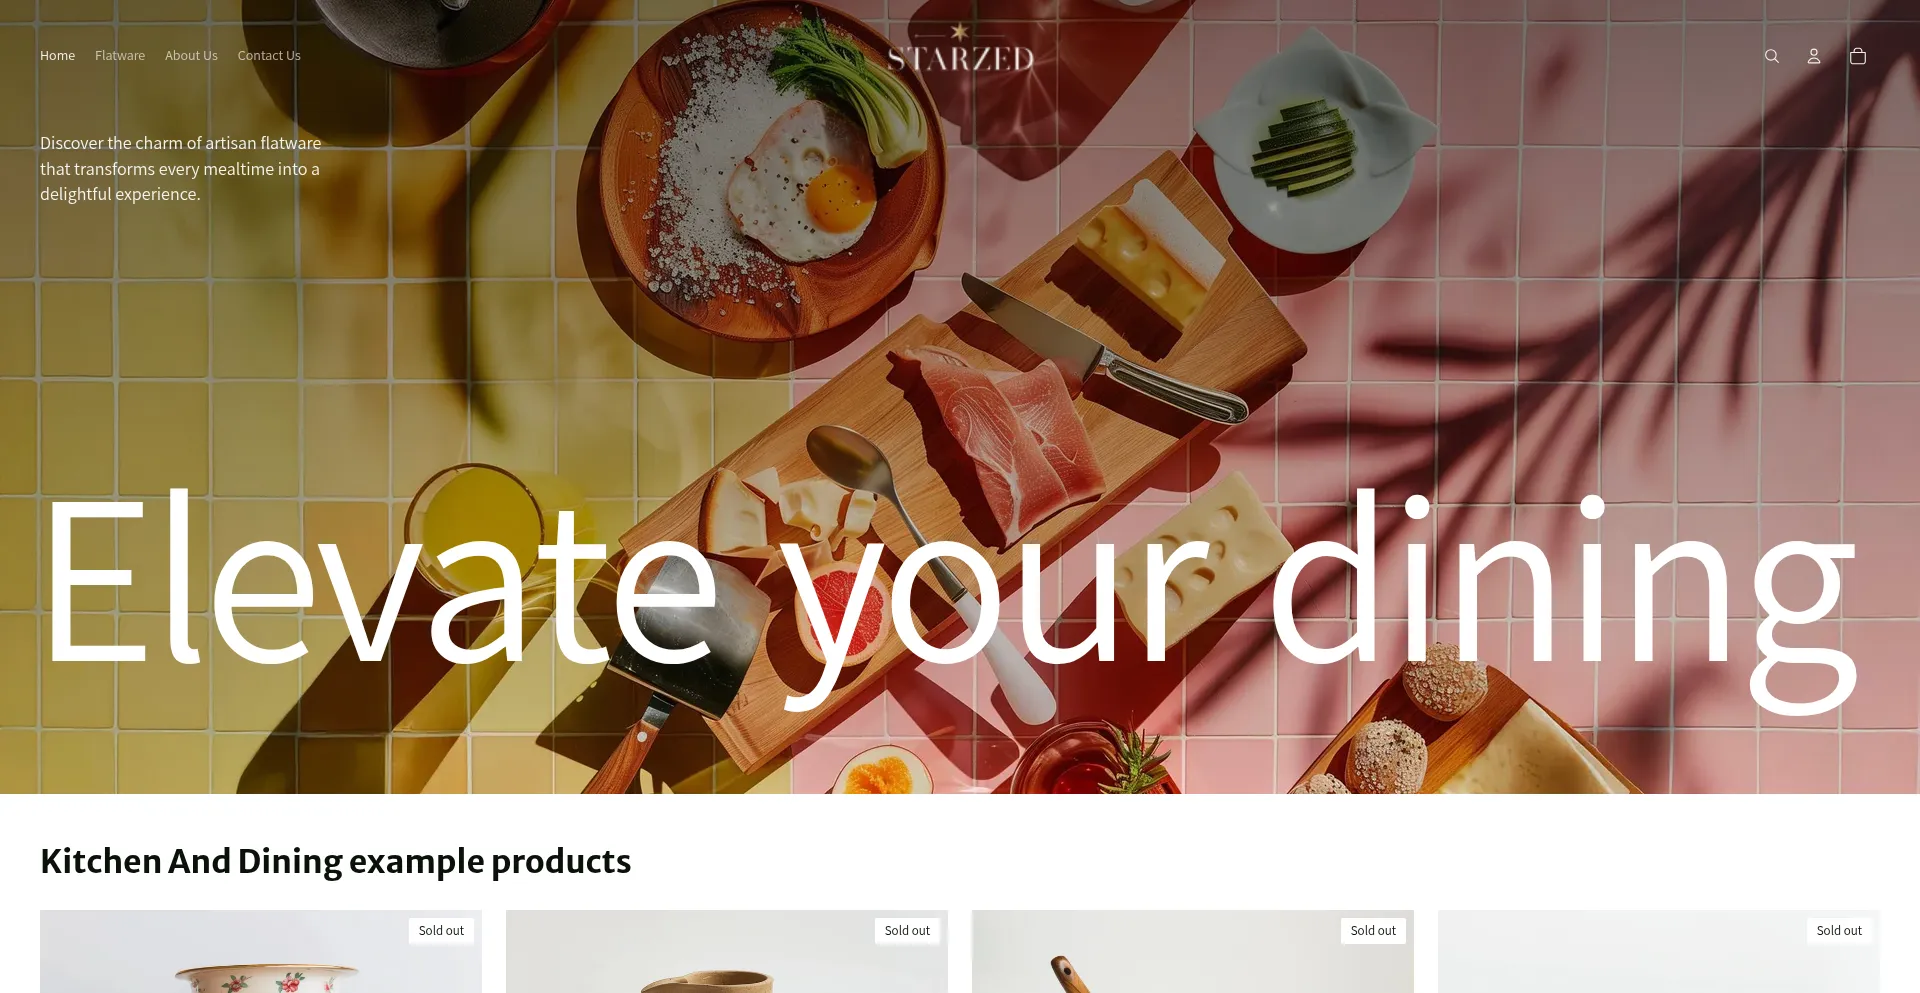Screen dimensions: 1920x993
Task: Click Sold out badge on first product
Action: click(x=441, y=931)
